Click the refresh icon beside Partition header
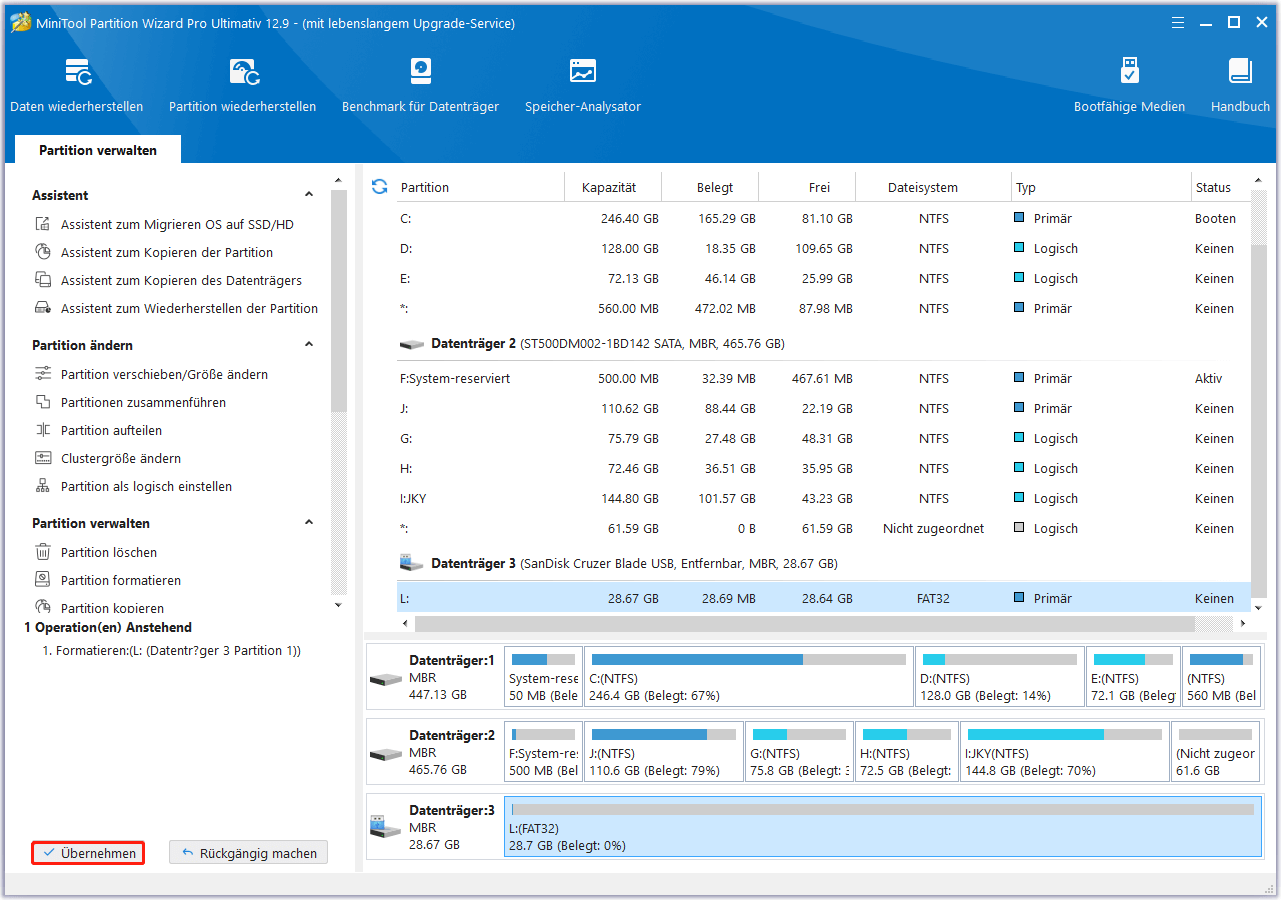1281x900 pixels. pos(379,187)
